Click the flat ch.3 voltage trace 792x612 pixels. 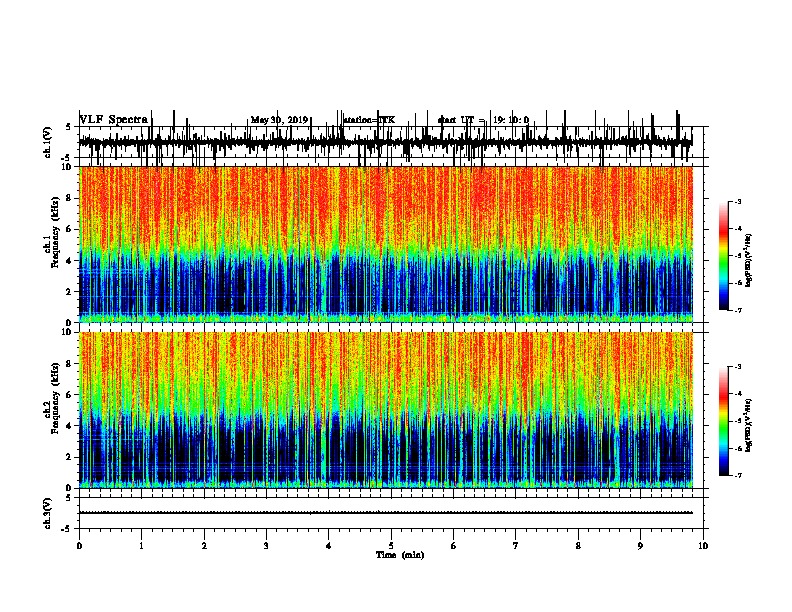pyautogui.click(x=386, y=513)
